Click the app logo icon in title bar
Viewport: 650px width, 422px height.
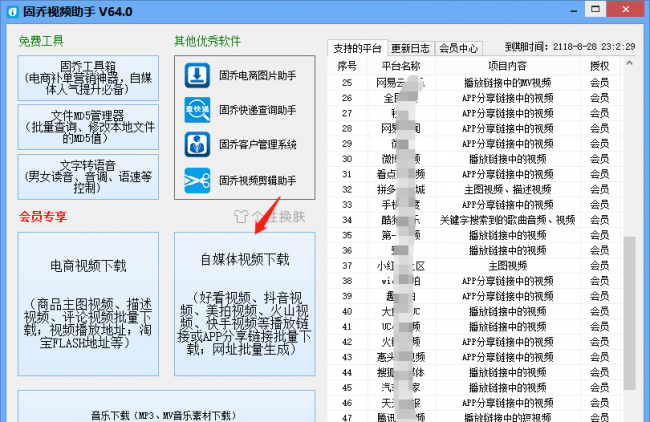click(13, 12)
